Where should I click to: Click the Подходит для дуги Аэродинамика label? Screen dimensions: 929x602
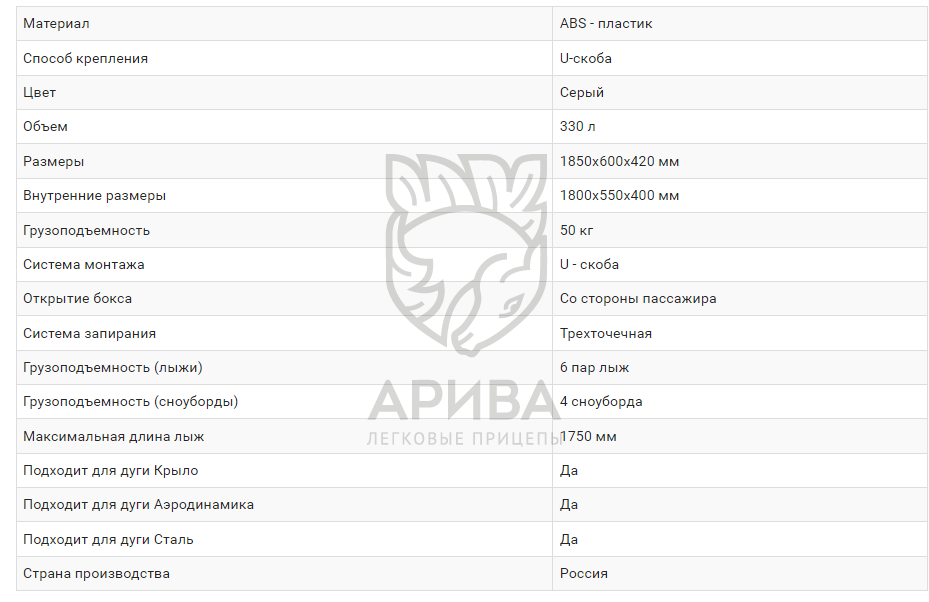point(138,504)
